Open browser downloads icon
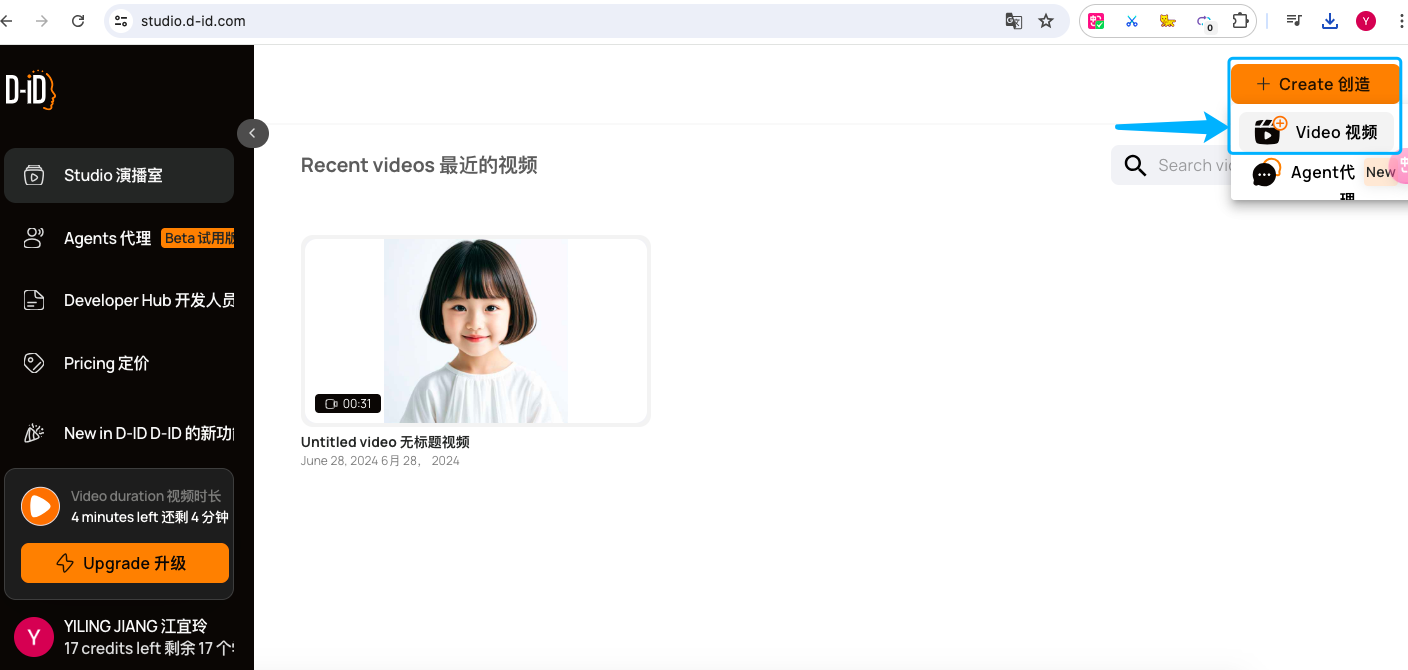 coord(1330,21)
